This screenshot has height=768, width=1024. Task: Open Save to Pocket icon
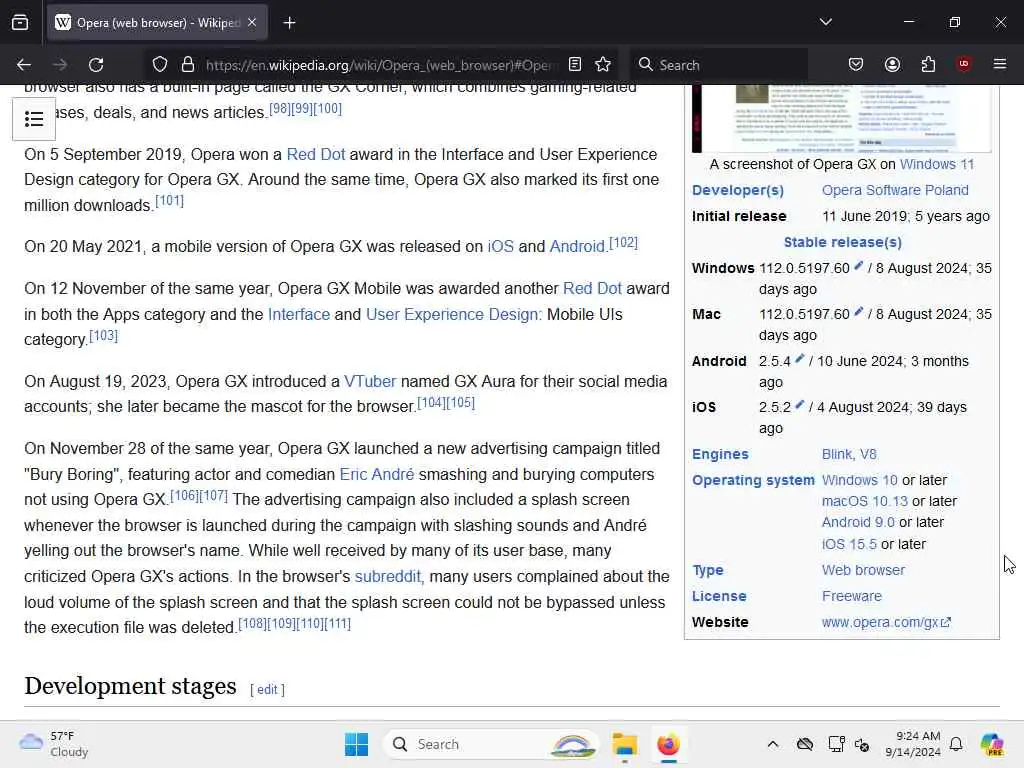856,64
